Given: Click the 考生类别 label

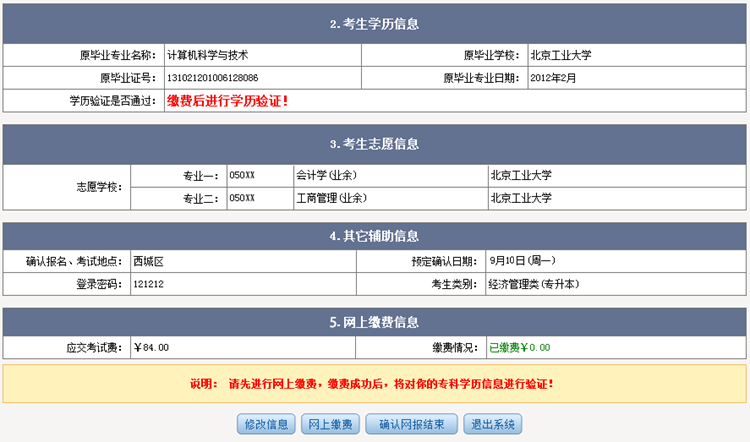Looking at the screenshot, I should coord(454,284).
